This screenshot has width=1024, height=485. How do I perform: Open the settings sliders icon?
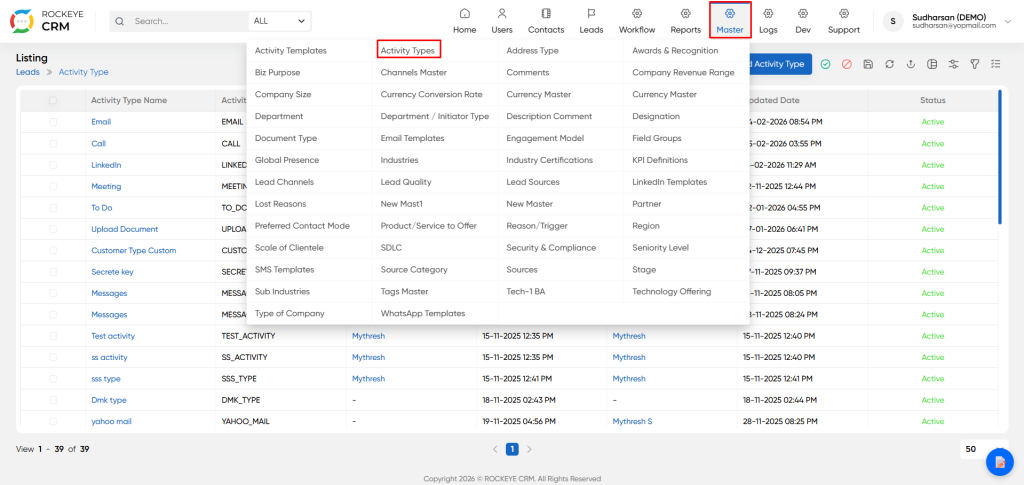953,64
